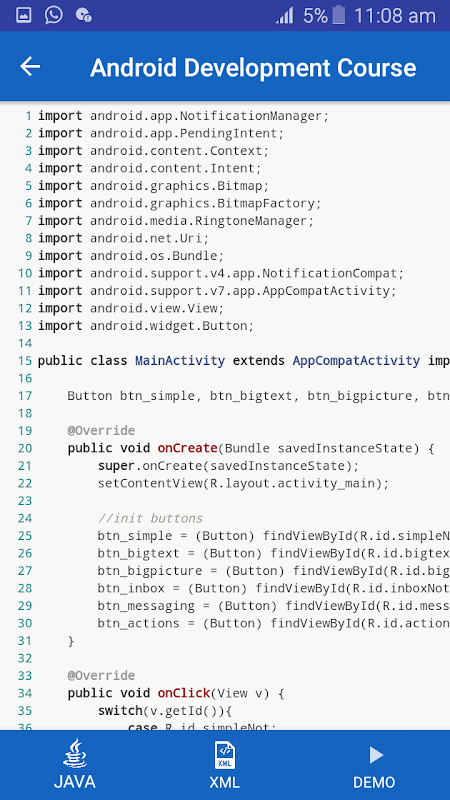Tap the Button btn_simple declaration line
The width and height of the screenshot is (450, 800).
coord(258,395)
